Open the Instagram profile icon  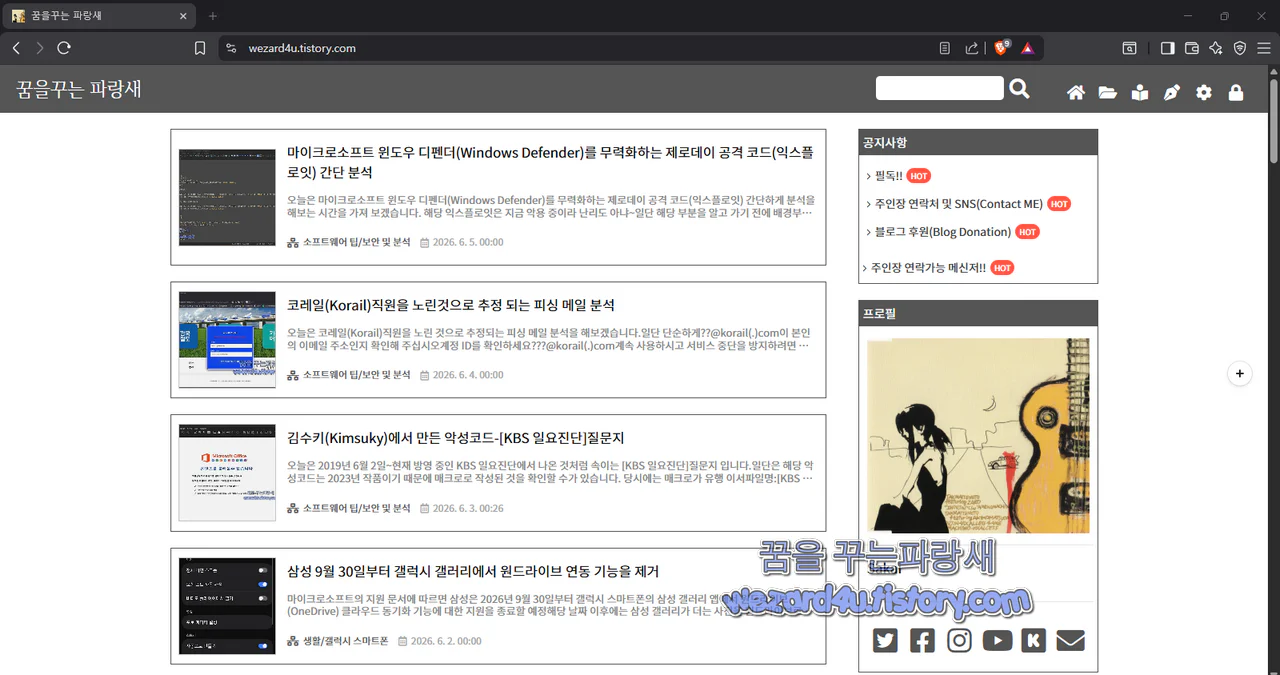point(959,640)
